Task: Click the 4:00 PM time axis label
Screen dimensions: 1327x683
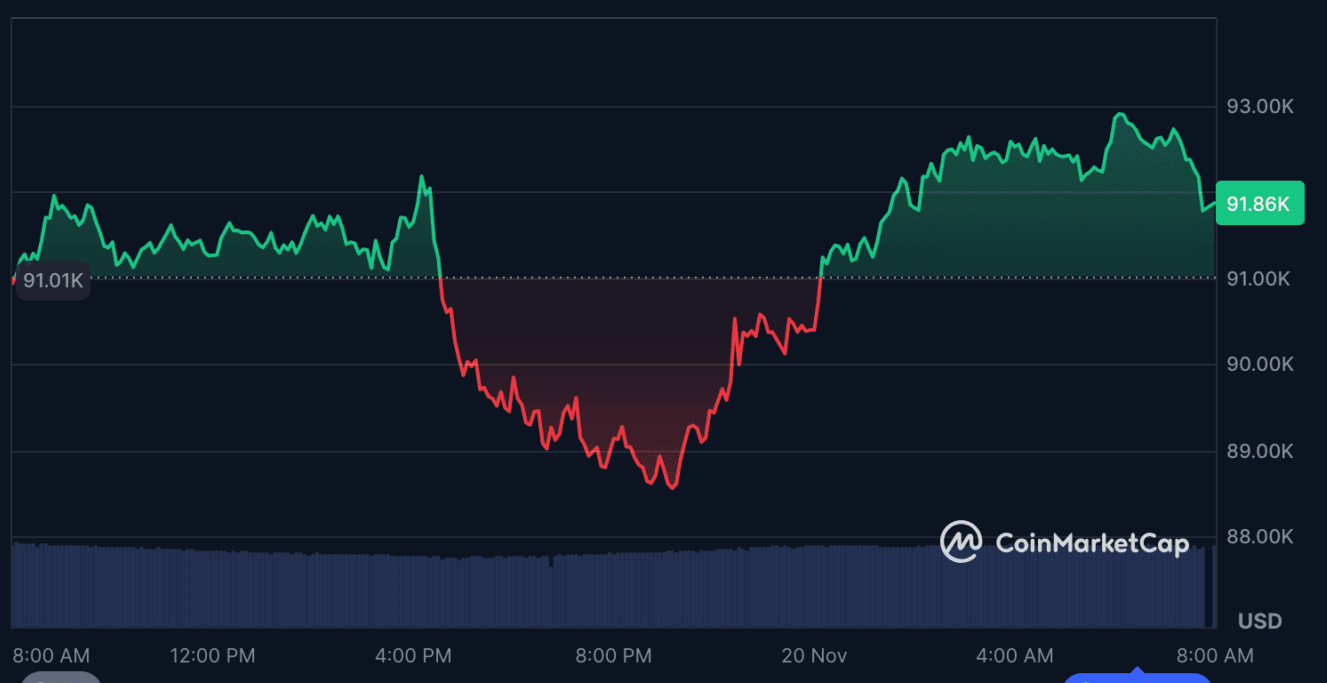Action: (x=413, y=656)
